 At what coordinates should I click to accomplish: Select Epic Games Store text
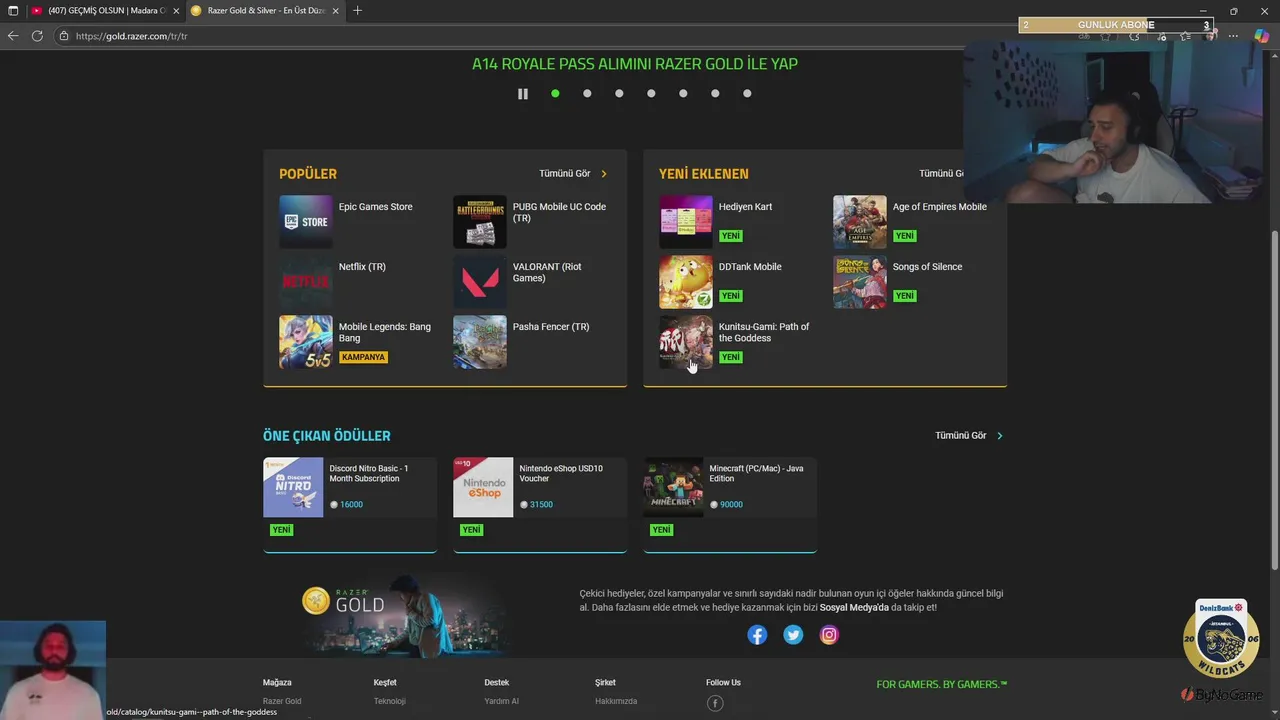click(375, 207)
